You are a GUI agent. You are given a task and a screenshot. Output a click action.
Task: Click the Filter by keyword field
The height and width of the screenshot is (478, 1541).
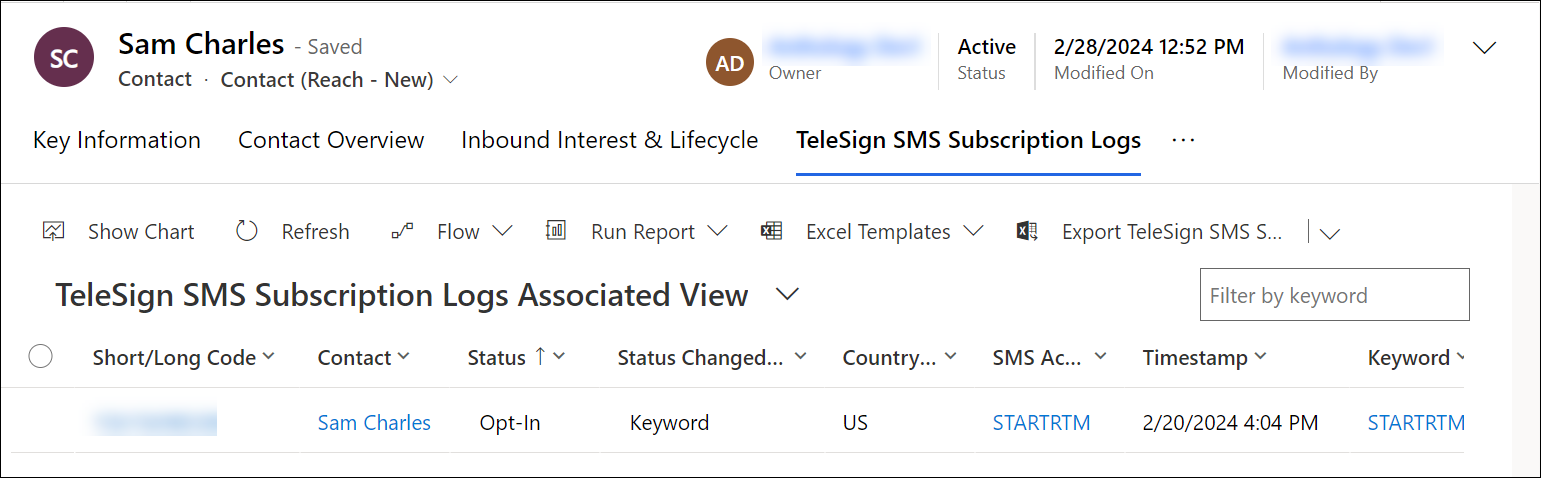click(x=1334, y=295)
